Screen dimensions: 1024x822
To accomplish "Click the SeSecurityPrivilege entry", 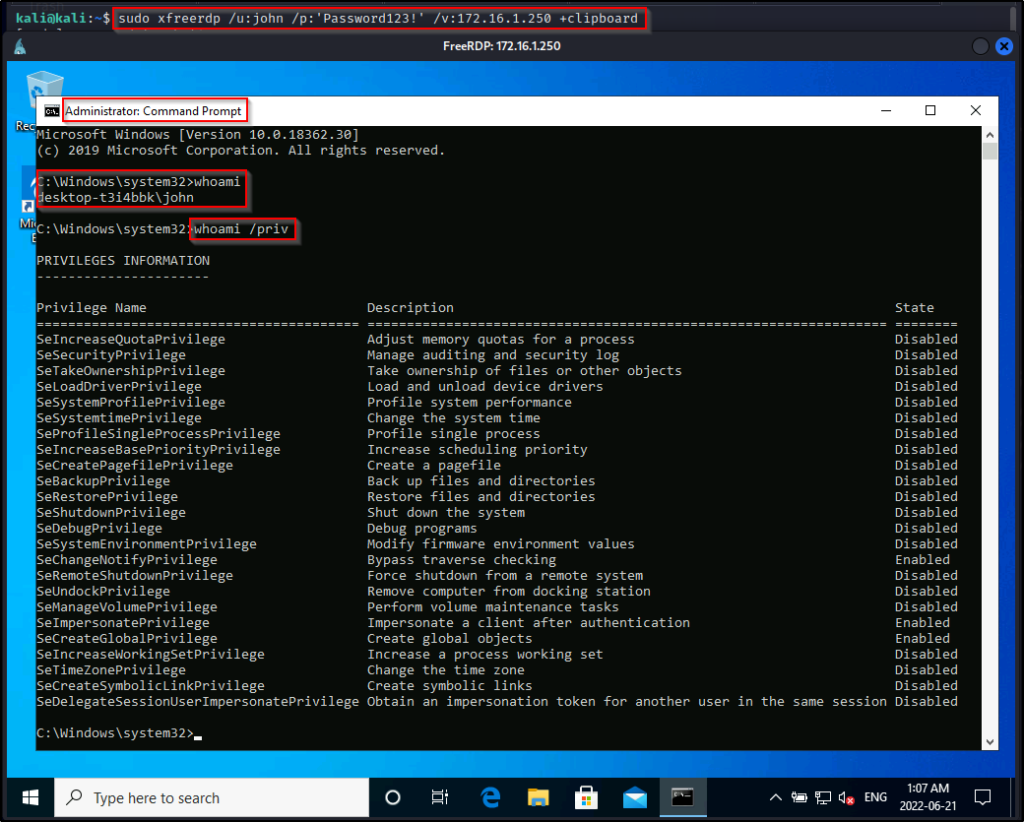I will pyautogui.click(x=111, y=355).
